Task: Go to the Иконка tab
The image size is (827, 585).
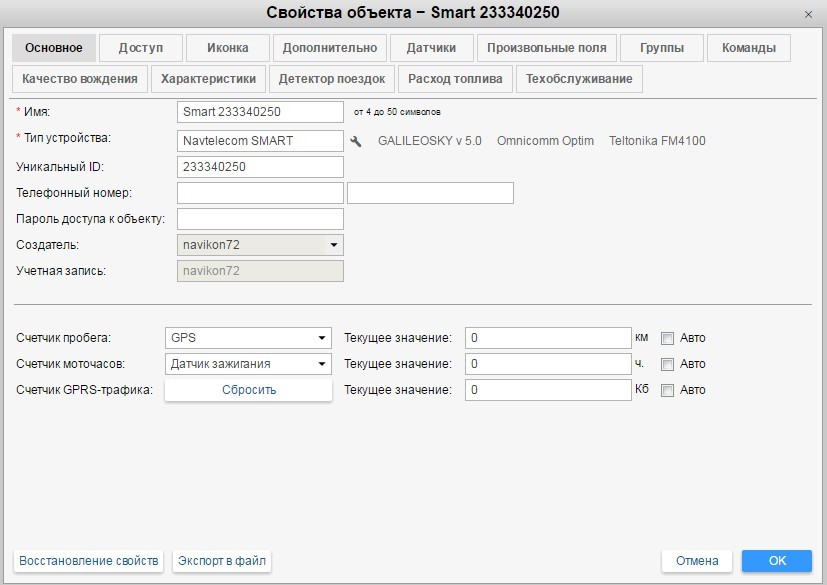Action: 228,48
